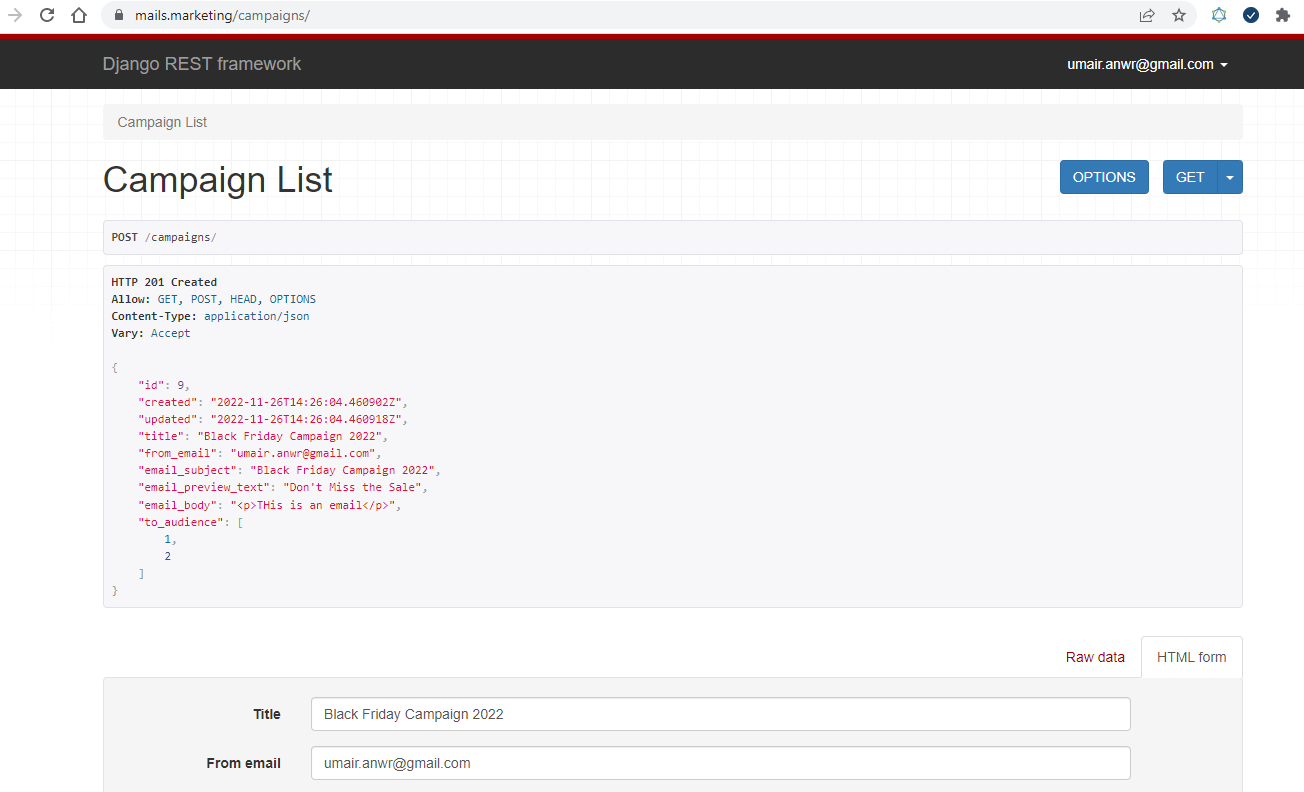
Task: Click the "email_body" JSON value
Action: [313, 505]
